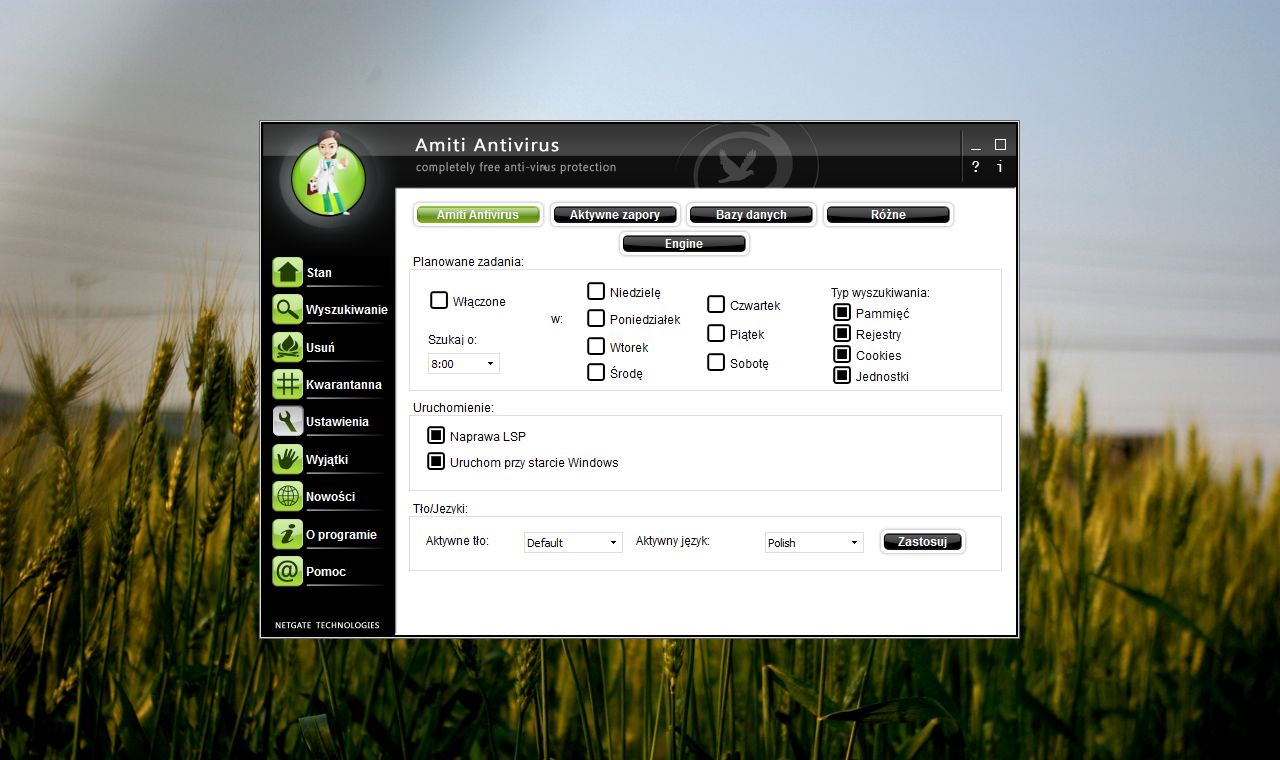Tick the Wtorek checkbox

pos(596,346)
